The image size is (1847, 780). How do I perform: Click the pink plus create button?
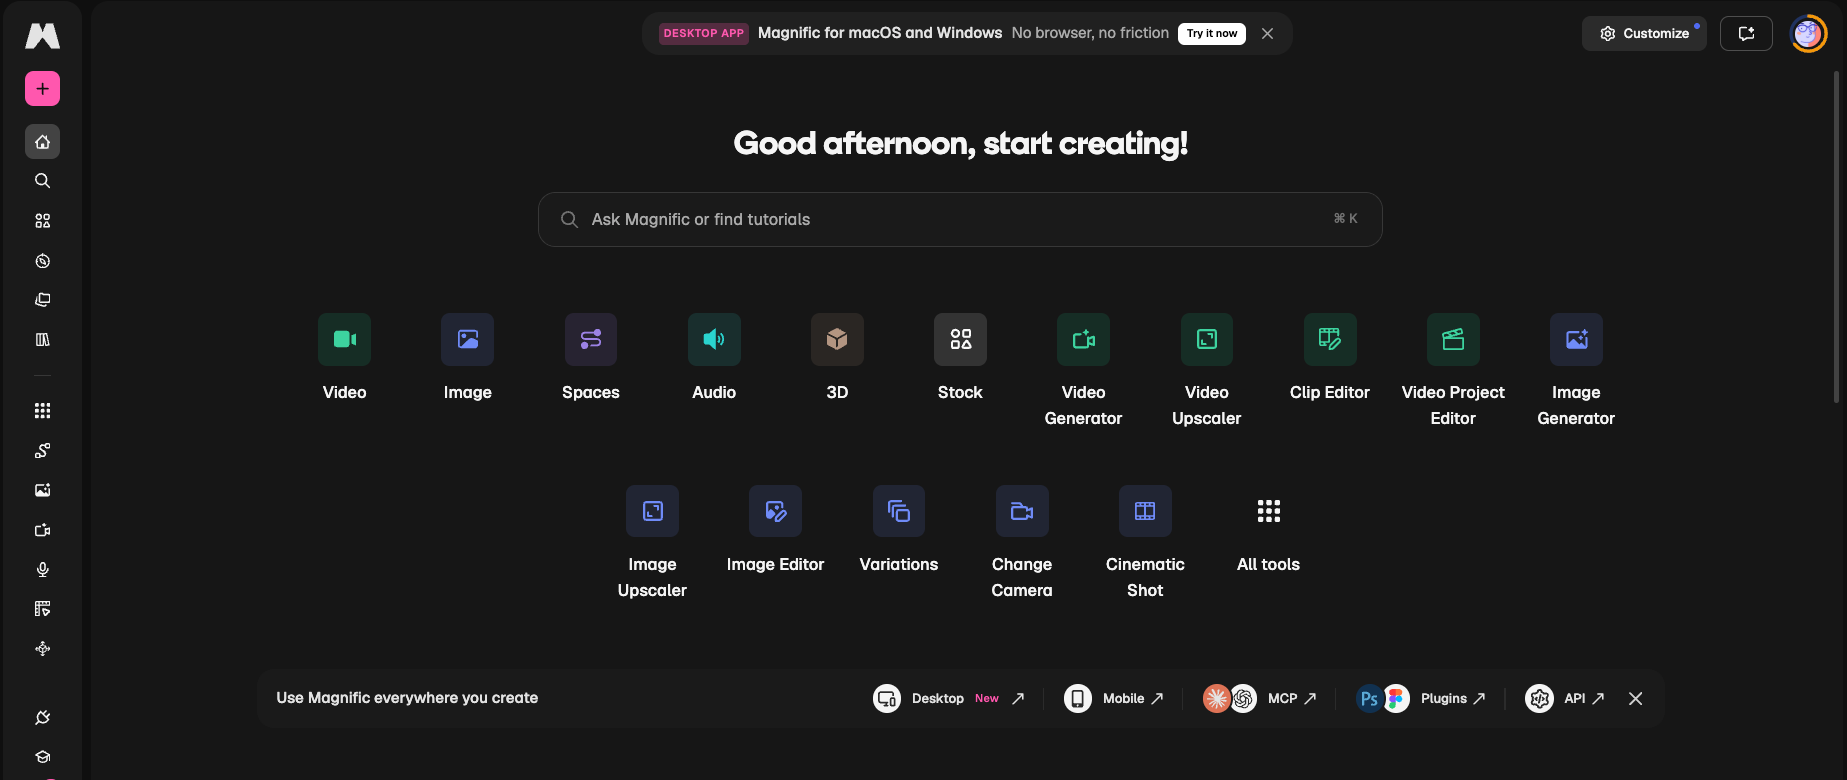42,89
